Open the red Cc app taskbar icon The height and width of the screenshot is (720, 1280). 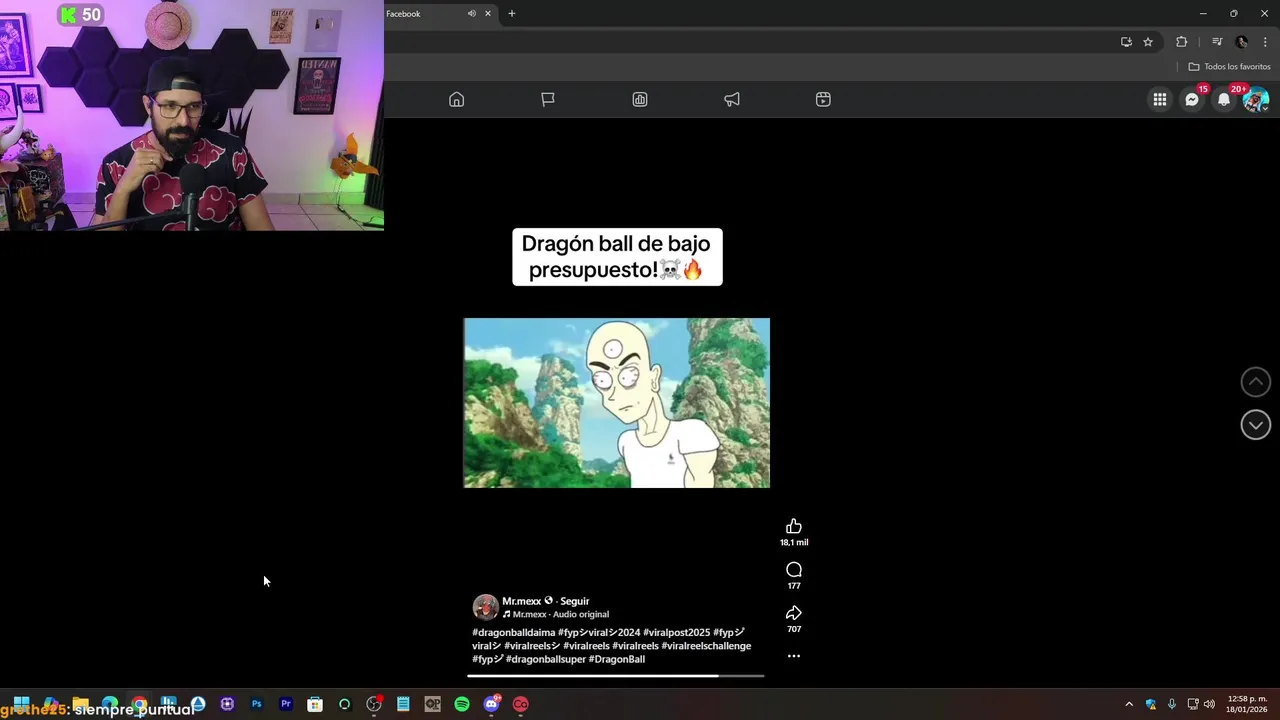(x=521, y=704)
